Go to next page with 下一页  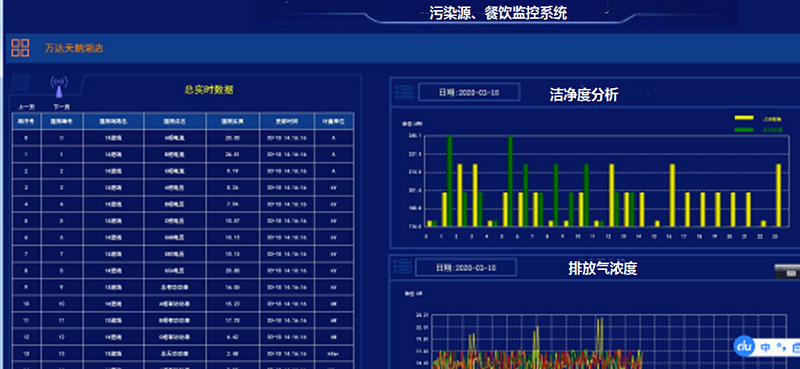[x=62, y=107]
